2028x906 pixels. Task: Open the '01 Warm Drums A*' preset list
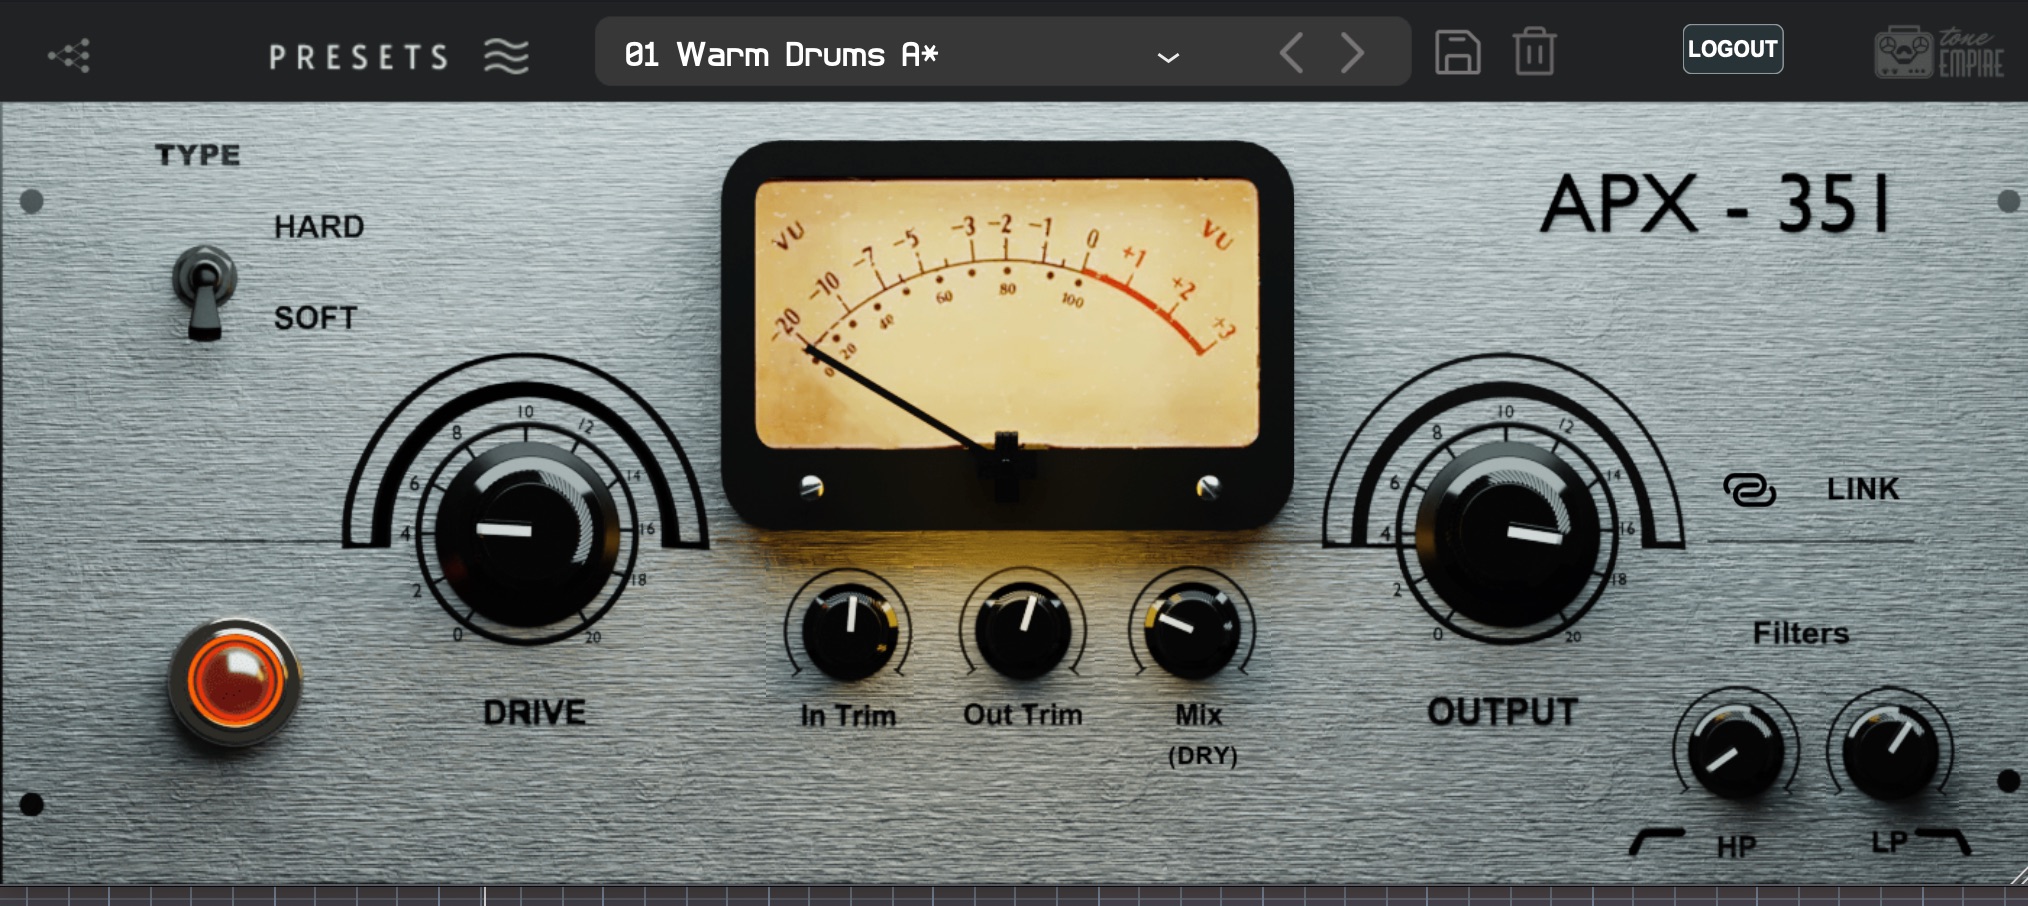780,54
